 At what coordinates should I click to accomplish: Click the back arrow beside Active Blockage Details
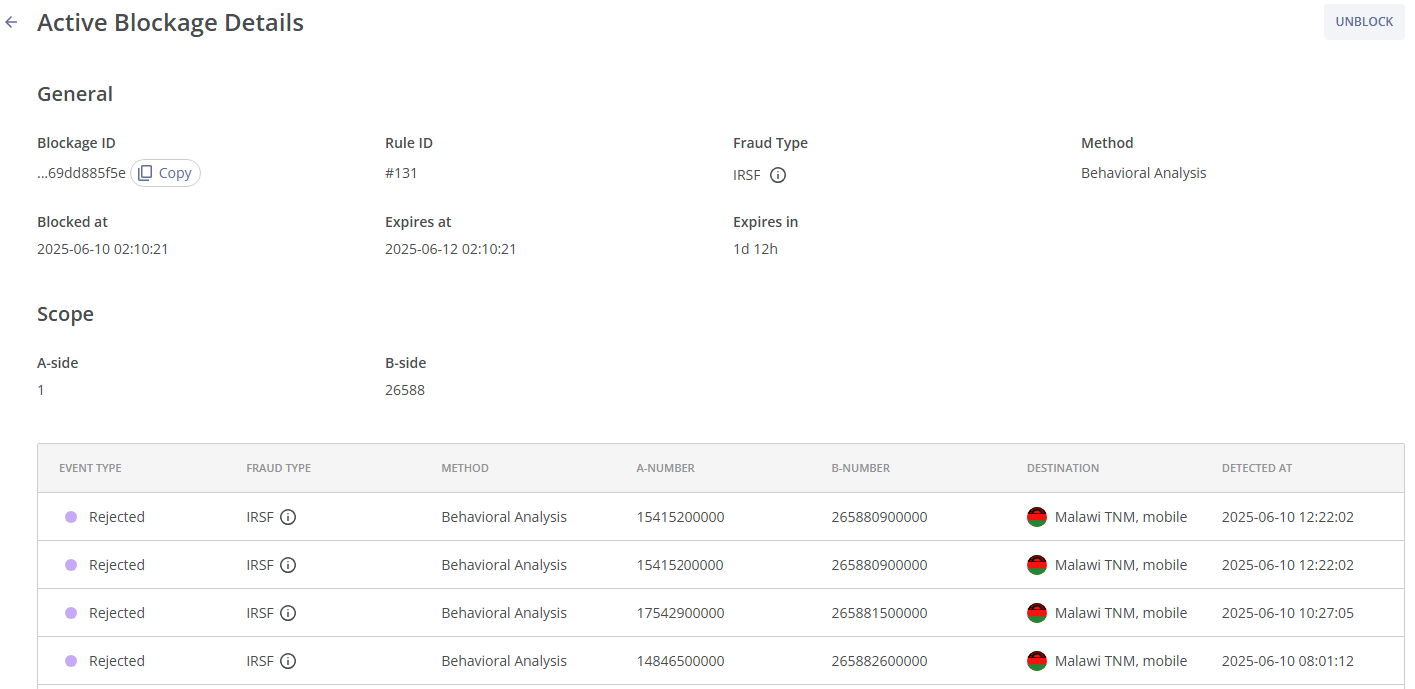coord(12,22)
